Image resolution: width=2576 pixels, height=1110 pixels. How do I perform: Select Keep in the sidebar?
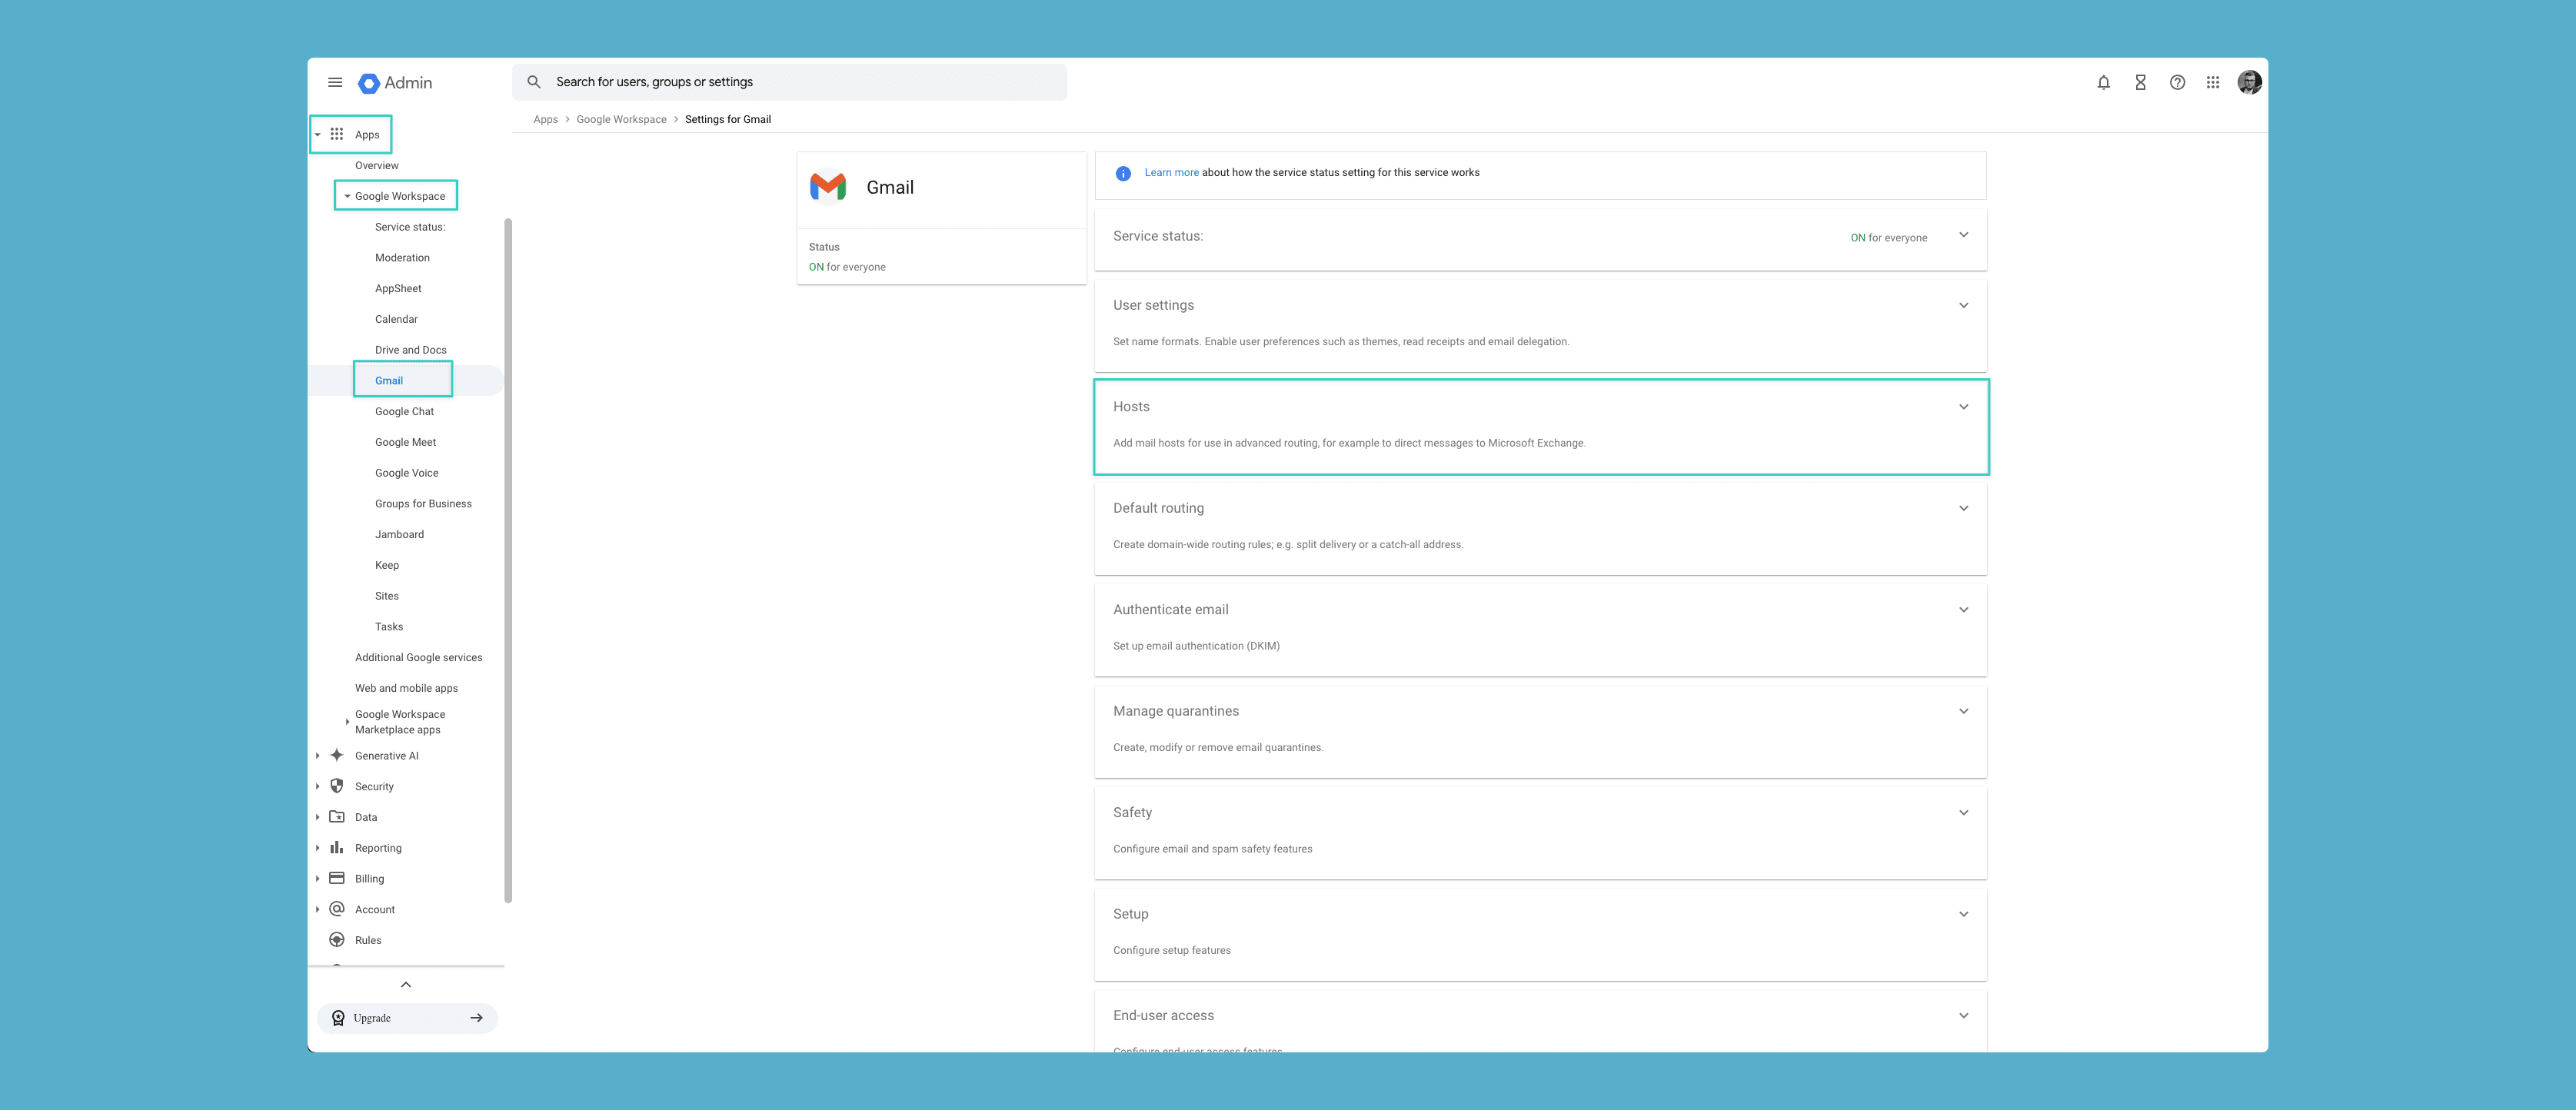click(387, 565)
